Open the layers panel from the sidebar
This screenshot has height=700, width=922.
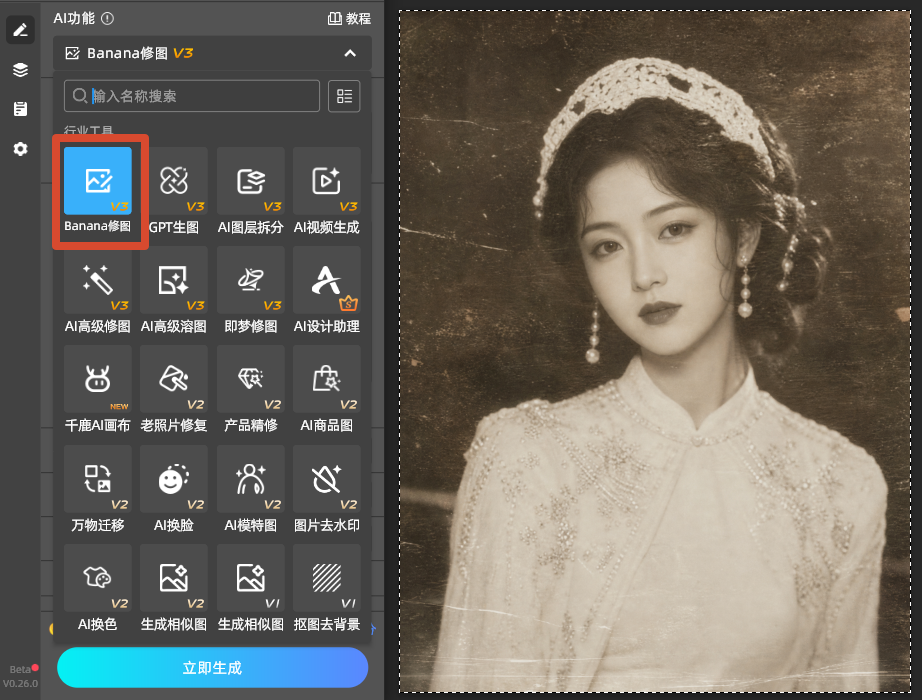click(21, 69)
